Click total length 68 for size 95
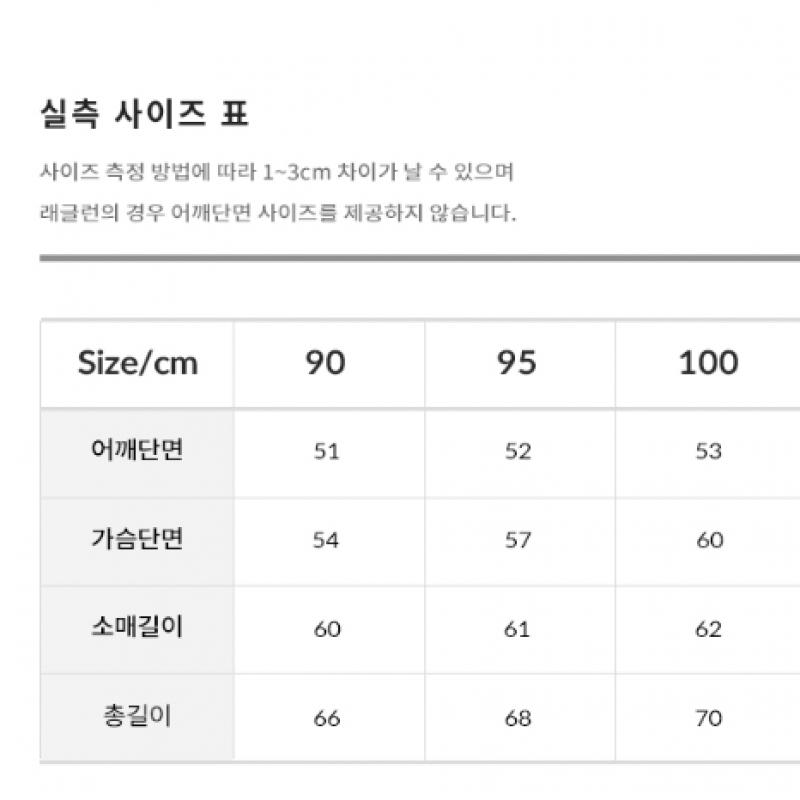This screenshot has width=800, height=800. tap(517, 718)
